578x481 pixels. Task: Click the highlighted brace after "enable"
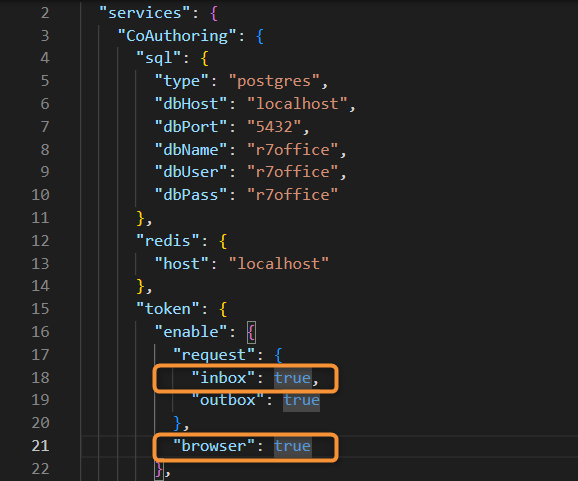(251, 332)
